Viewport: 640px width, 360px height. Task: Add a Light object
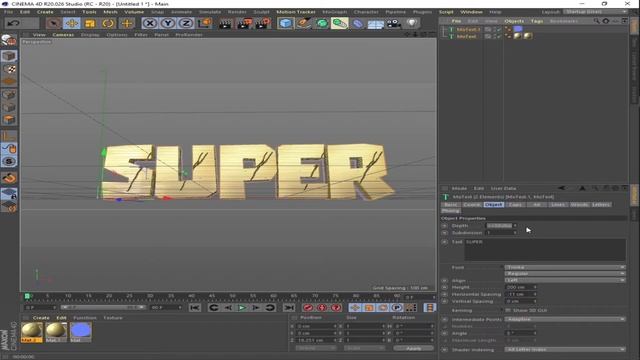(x=412, y=23)
